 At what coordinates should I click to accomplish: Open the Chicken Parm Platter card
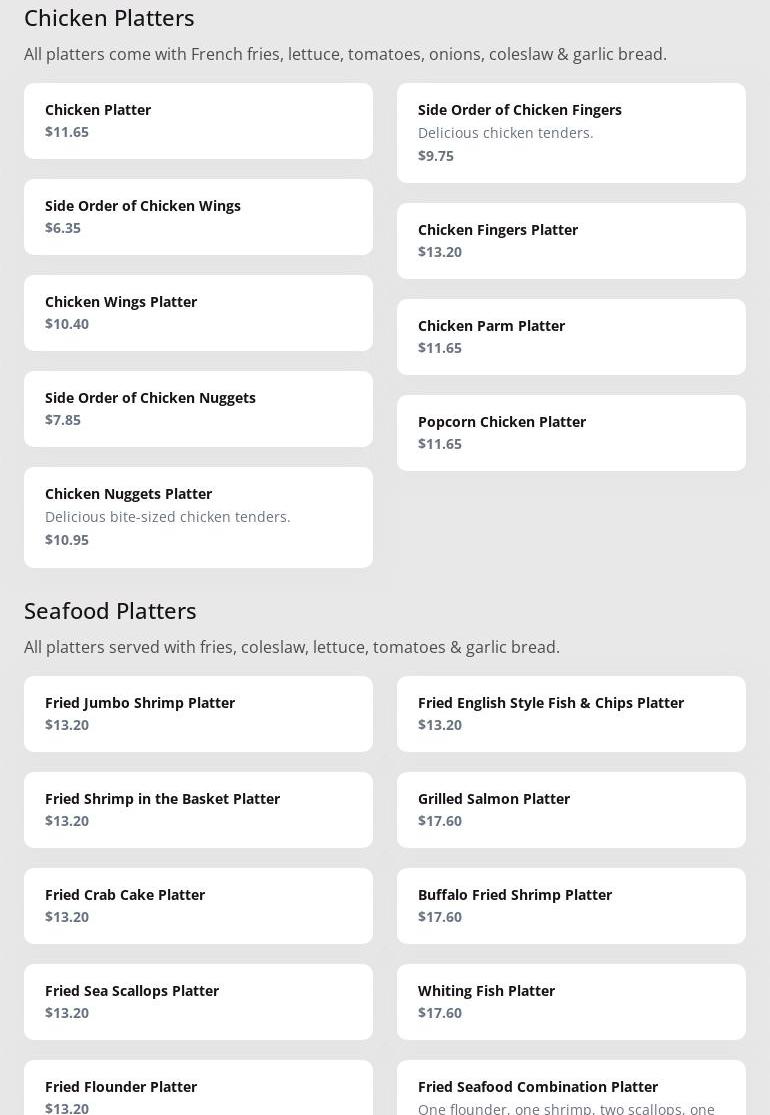coord(571,337)
